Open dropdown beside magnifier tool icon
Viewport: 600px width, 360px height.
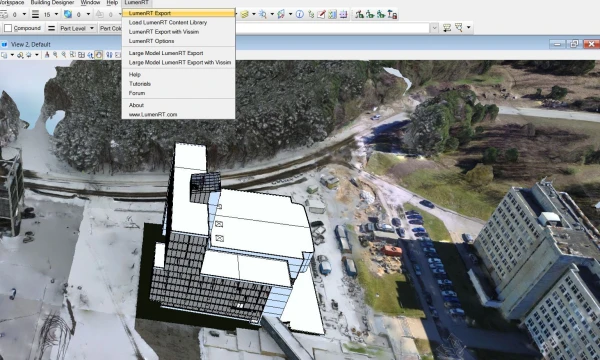tap(272, 15)
